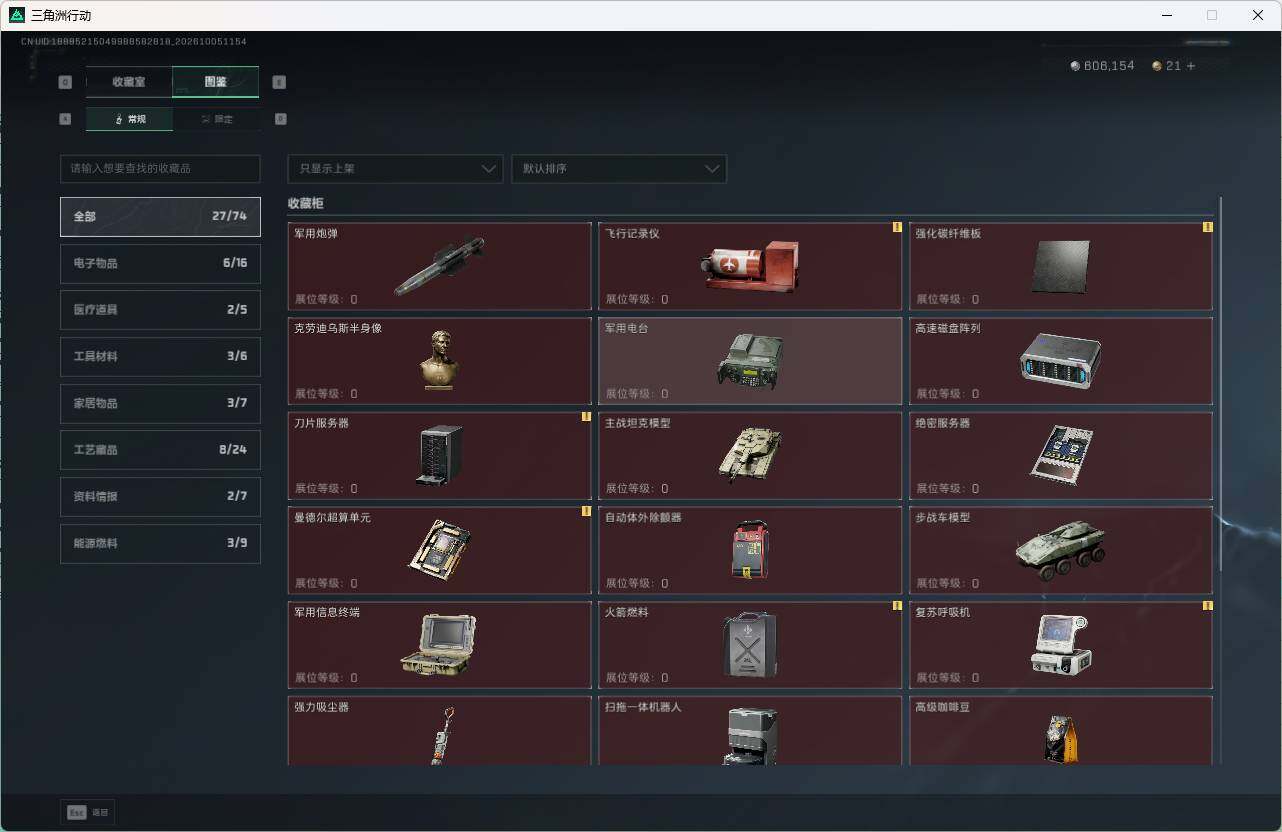Click the 军用电台 radio item
1282x832 pixels.
click(750, 361)
